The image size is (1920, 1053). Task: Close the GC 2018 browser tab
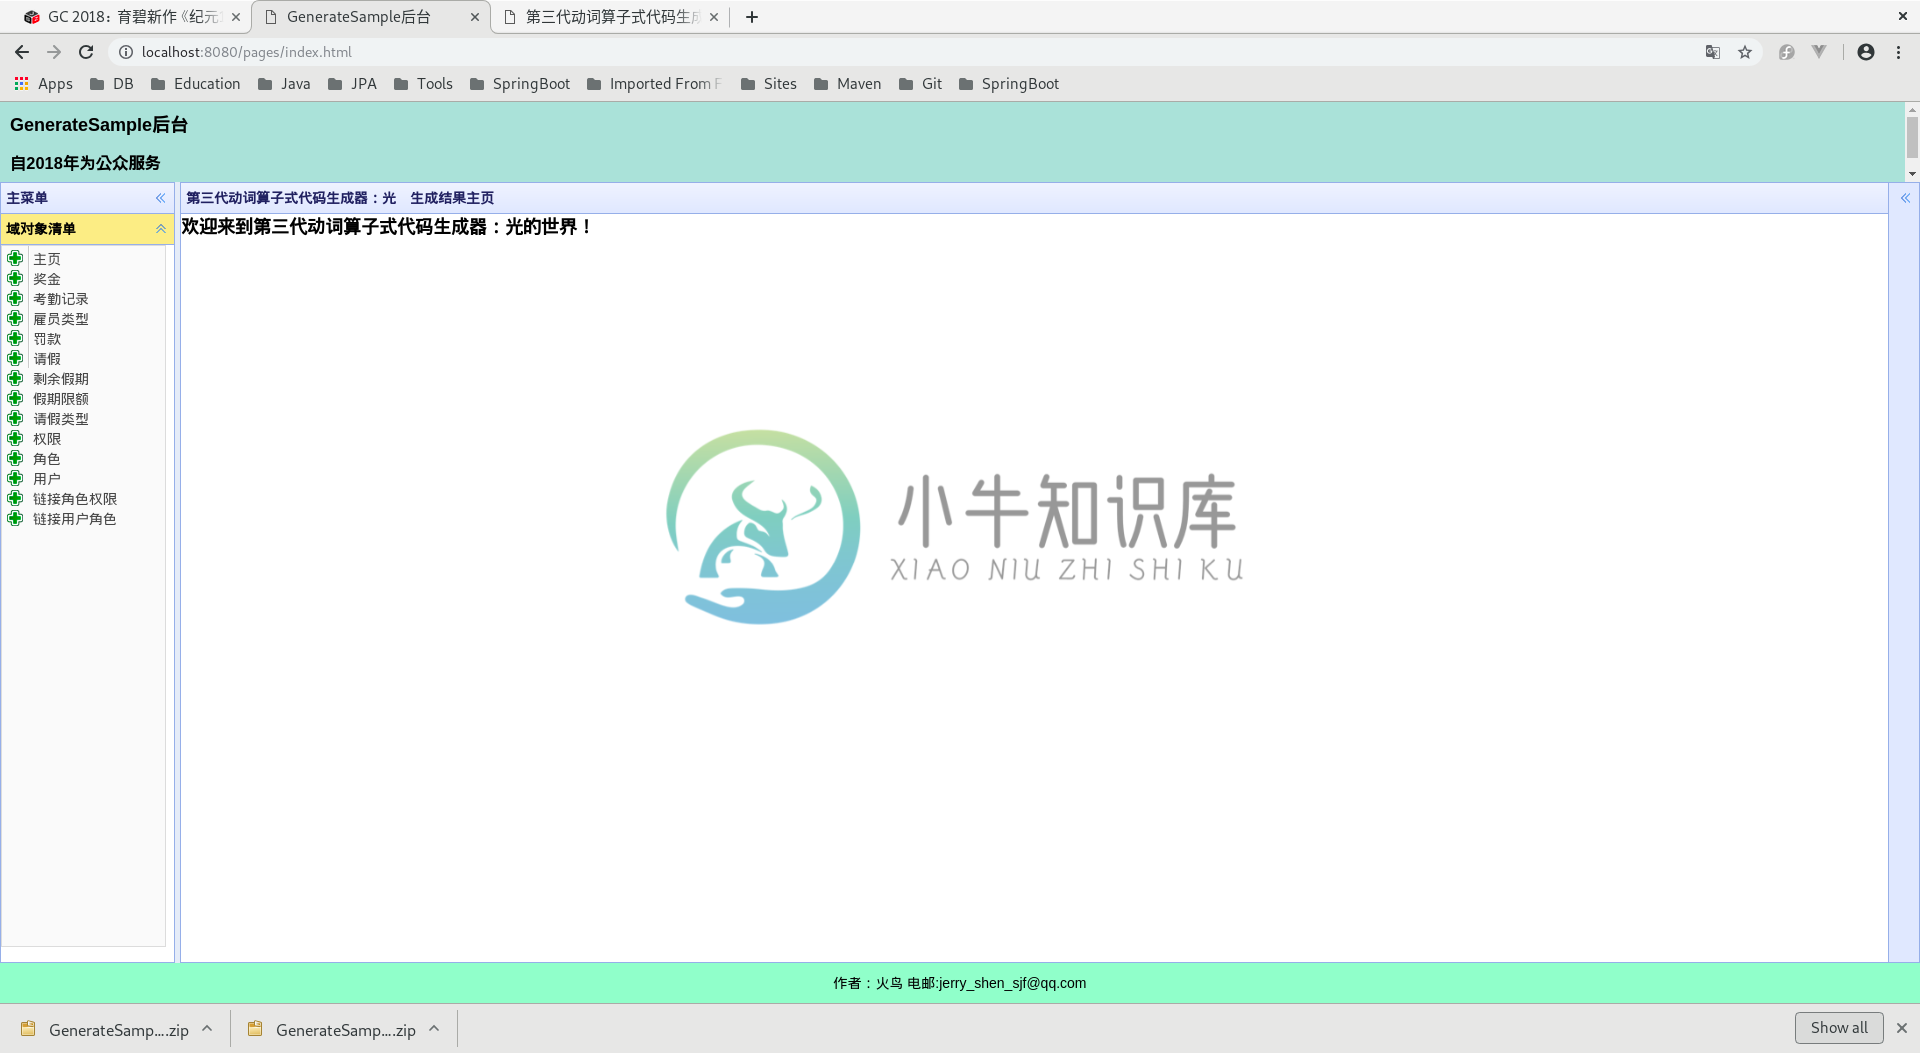coord(236,17)
